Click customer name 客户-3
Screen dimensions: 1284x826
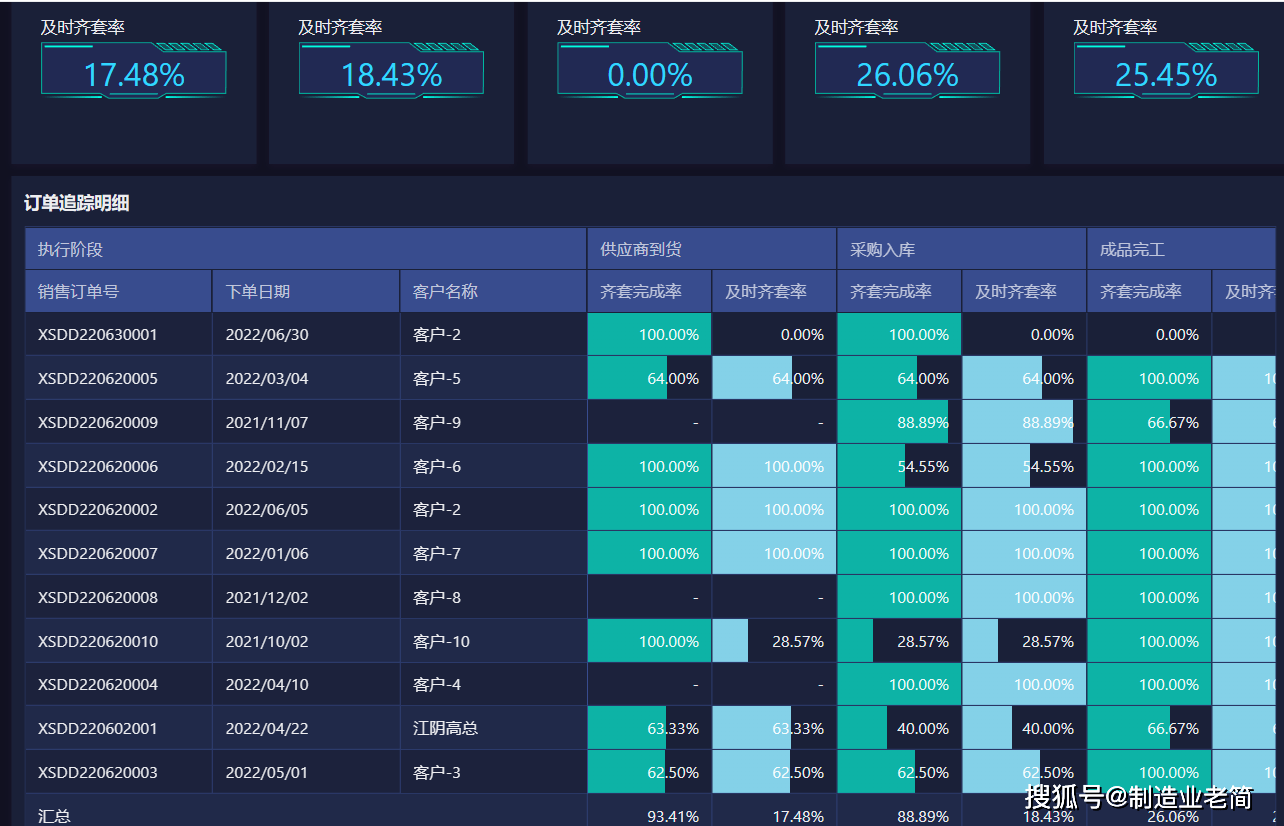[437, 773]
